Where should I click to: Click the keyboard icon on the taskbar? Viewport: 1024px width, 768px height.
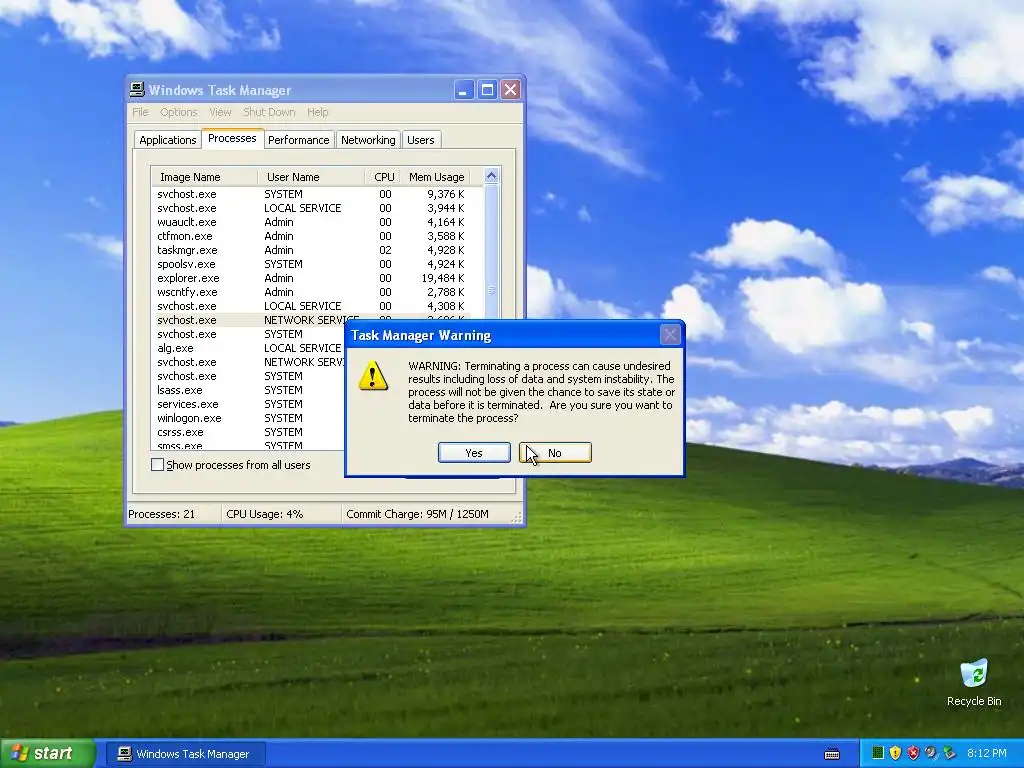point(832,754)
